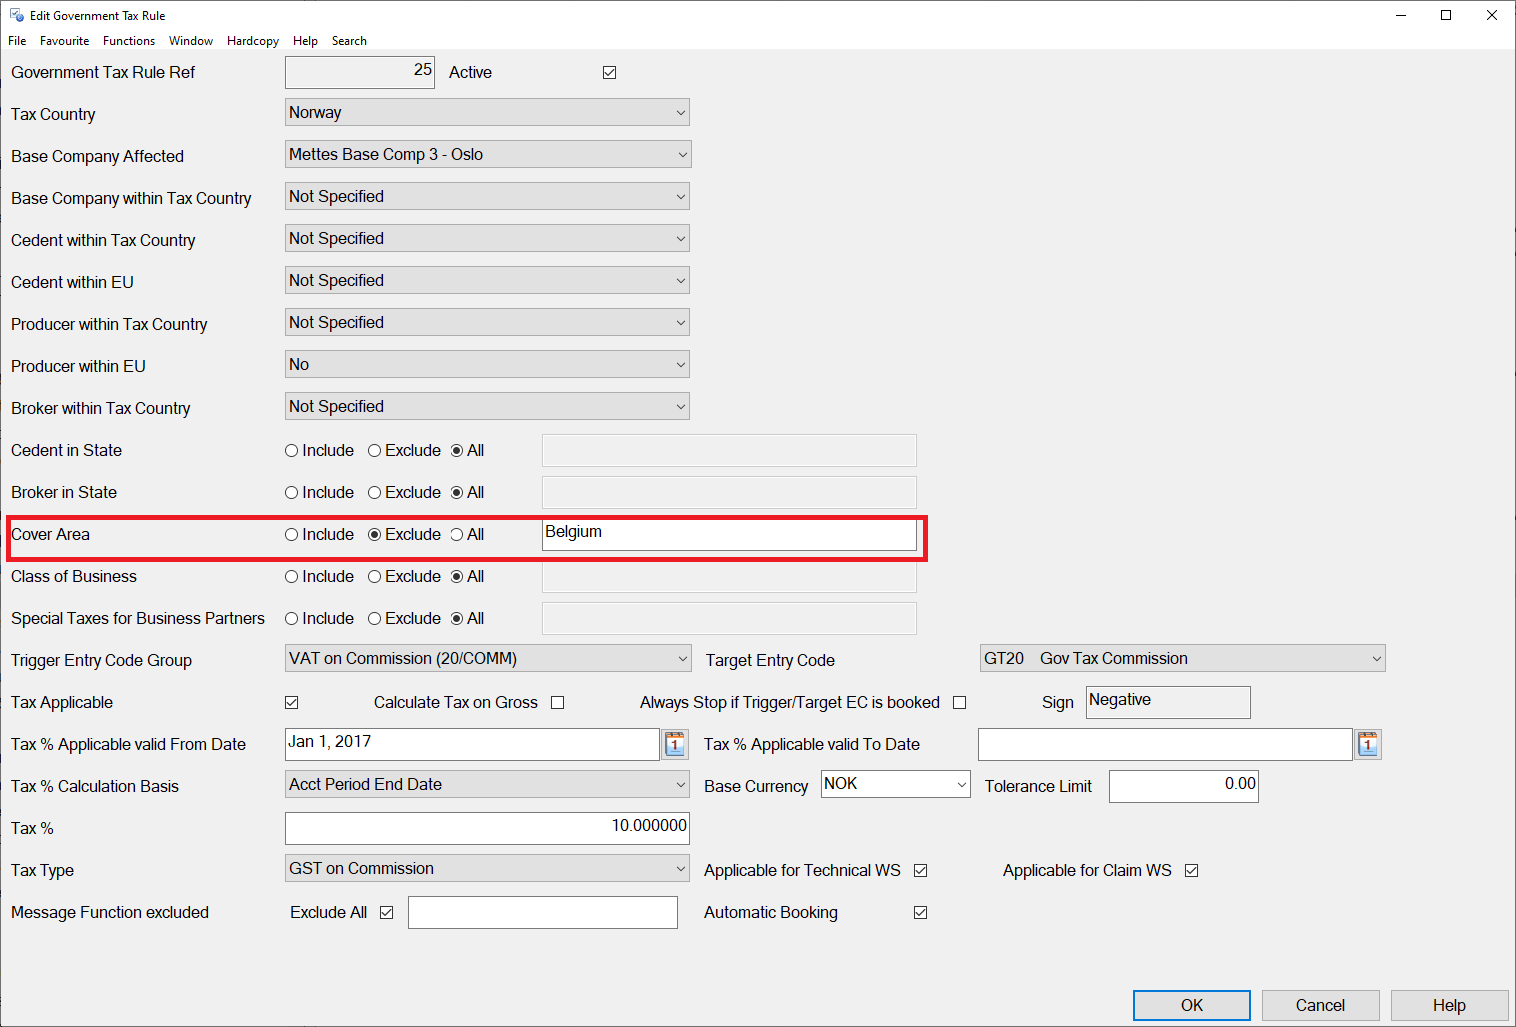Open the Functions menu
This screenshot has height=1027, width=1516.
(129, 41)
